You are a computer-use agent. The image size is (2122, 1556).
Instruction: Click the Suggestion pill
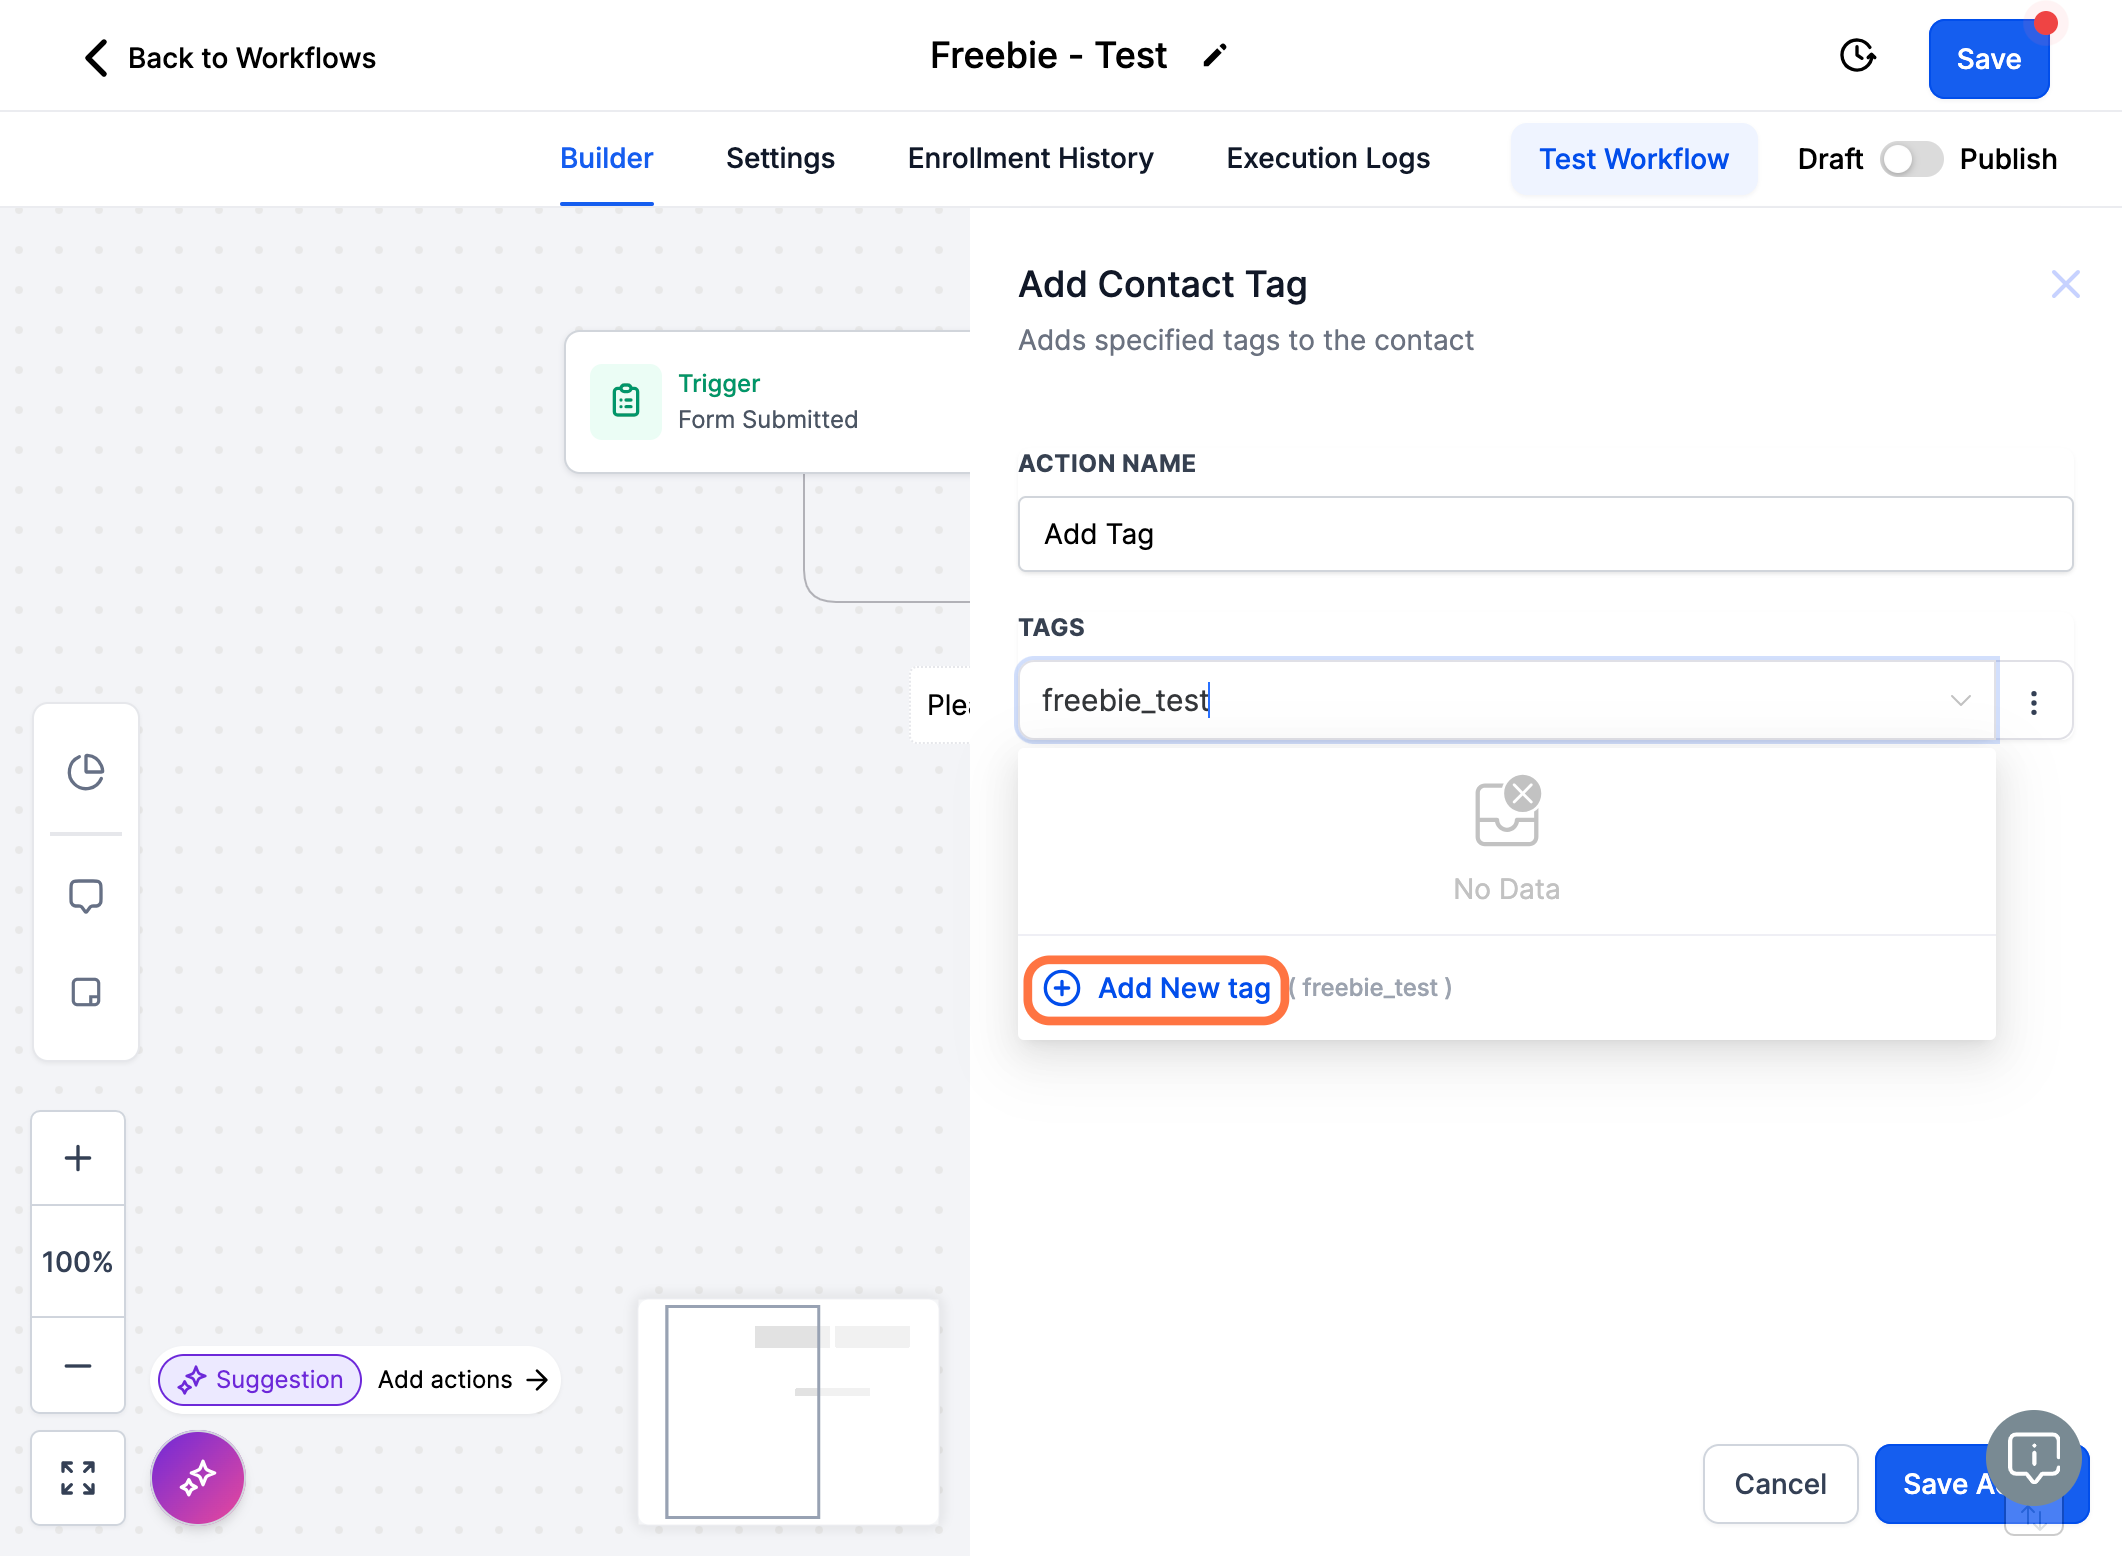click(260, 1380)
